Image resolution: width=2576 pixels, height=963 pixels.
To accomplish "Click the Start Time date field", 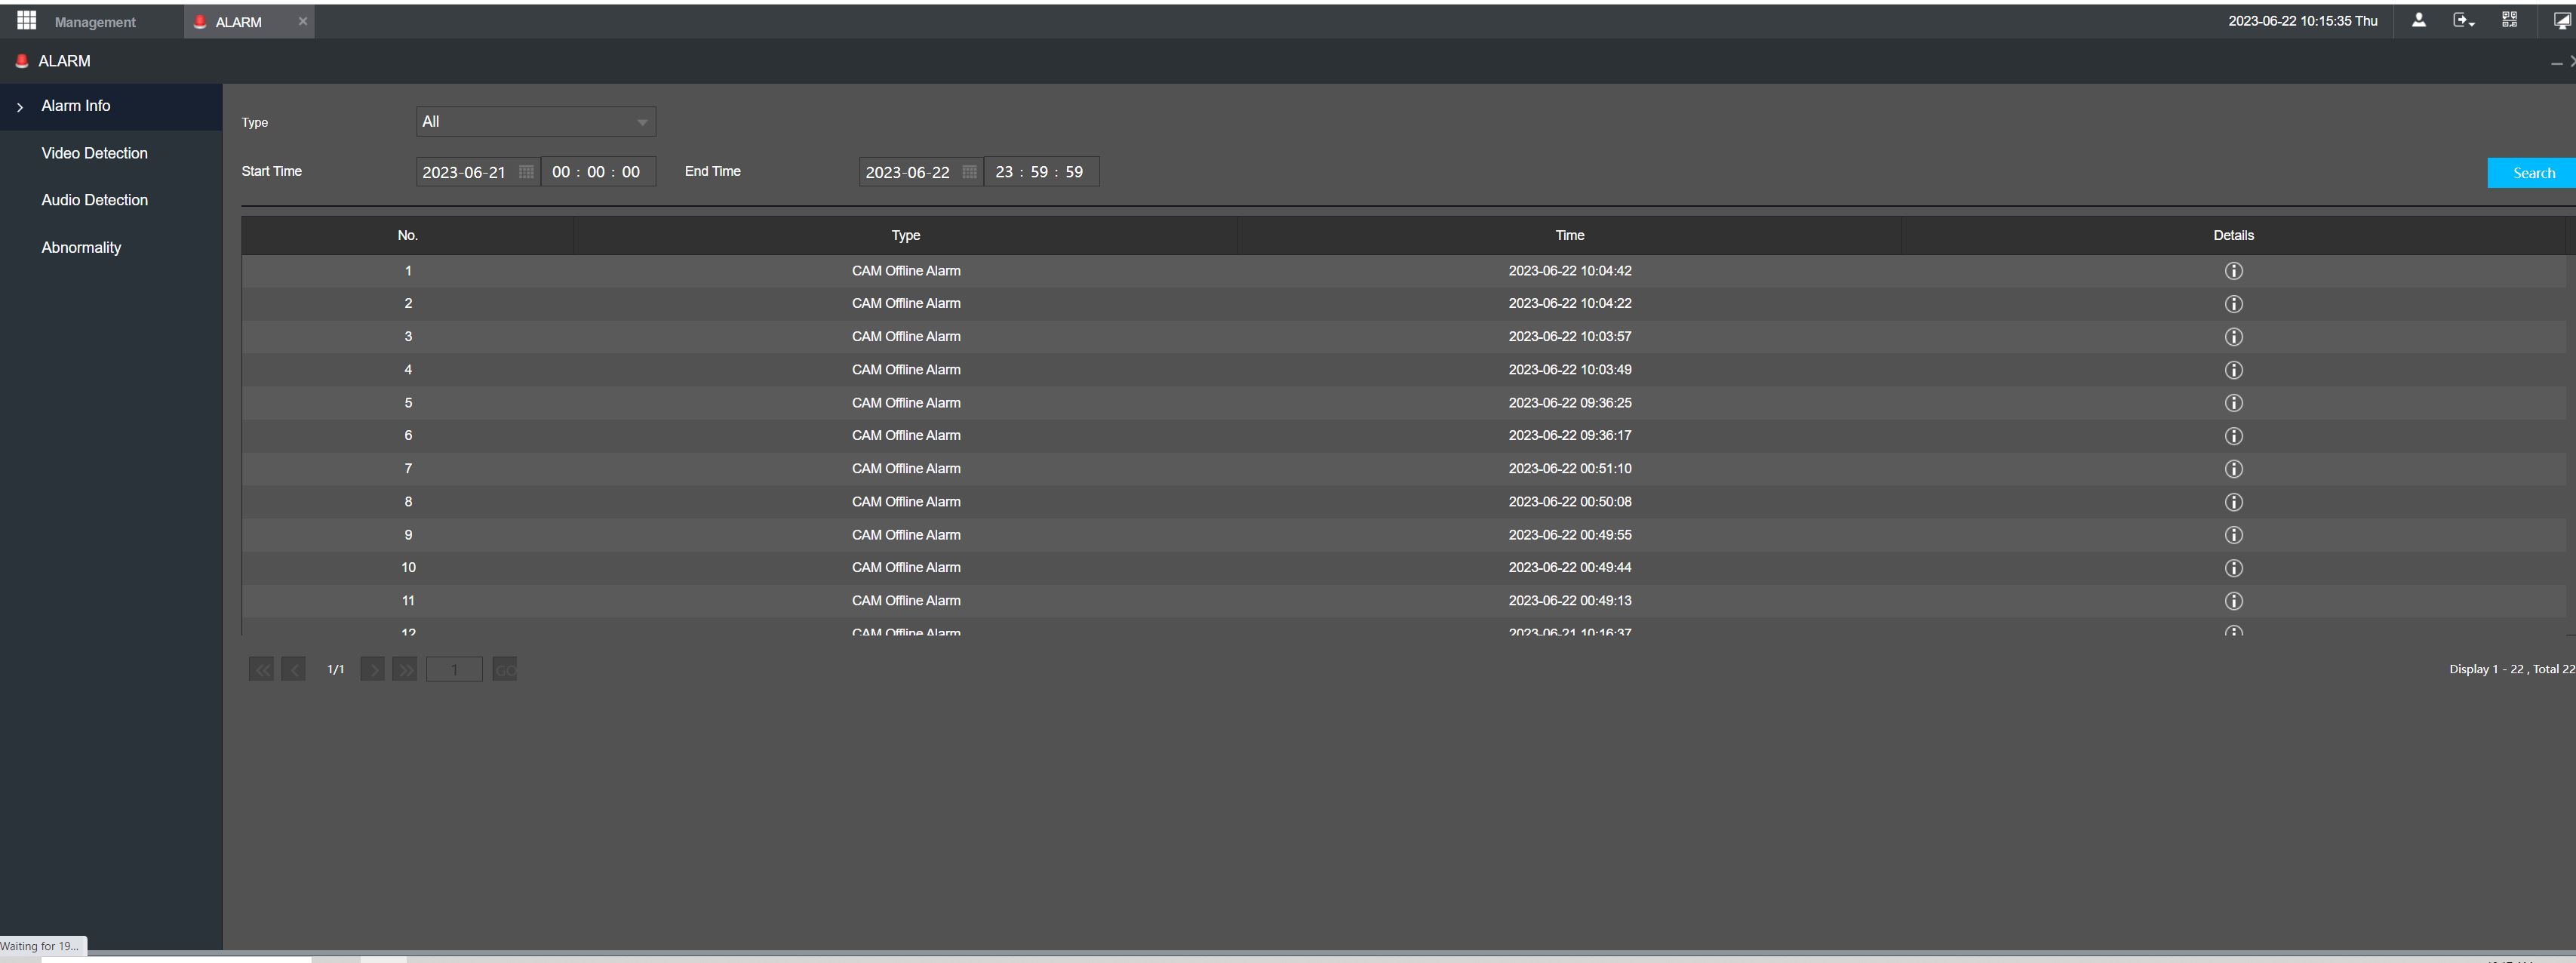I will click(x=478, y=172).
